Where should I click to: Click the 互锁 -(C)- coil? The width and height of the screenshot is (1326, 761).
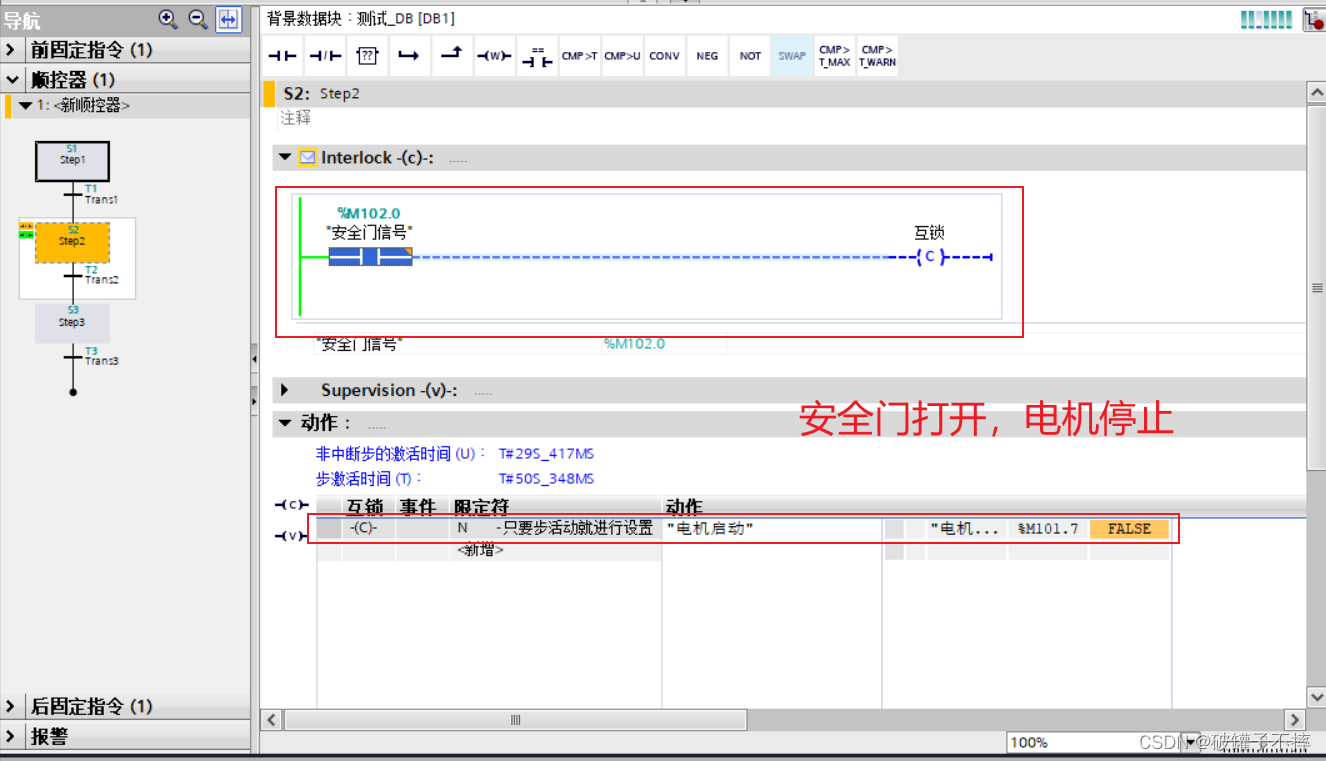pos(929,257)
